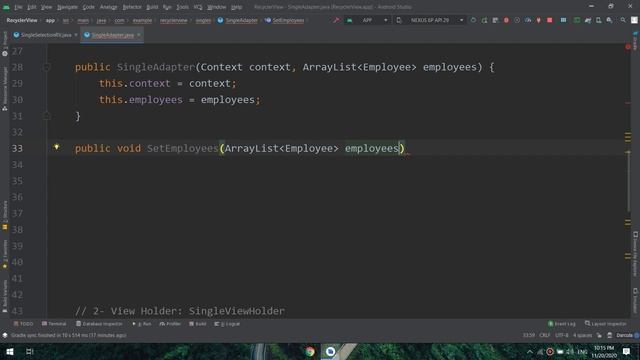
Task: Open the Event Log panel
Action: pyautogui.click(x=562, y=324)
